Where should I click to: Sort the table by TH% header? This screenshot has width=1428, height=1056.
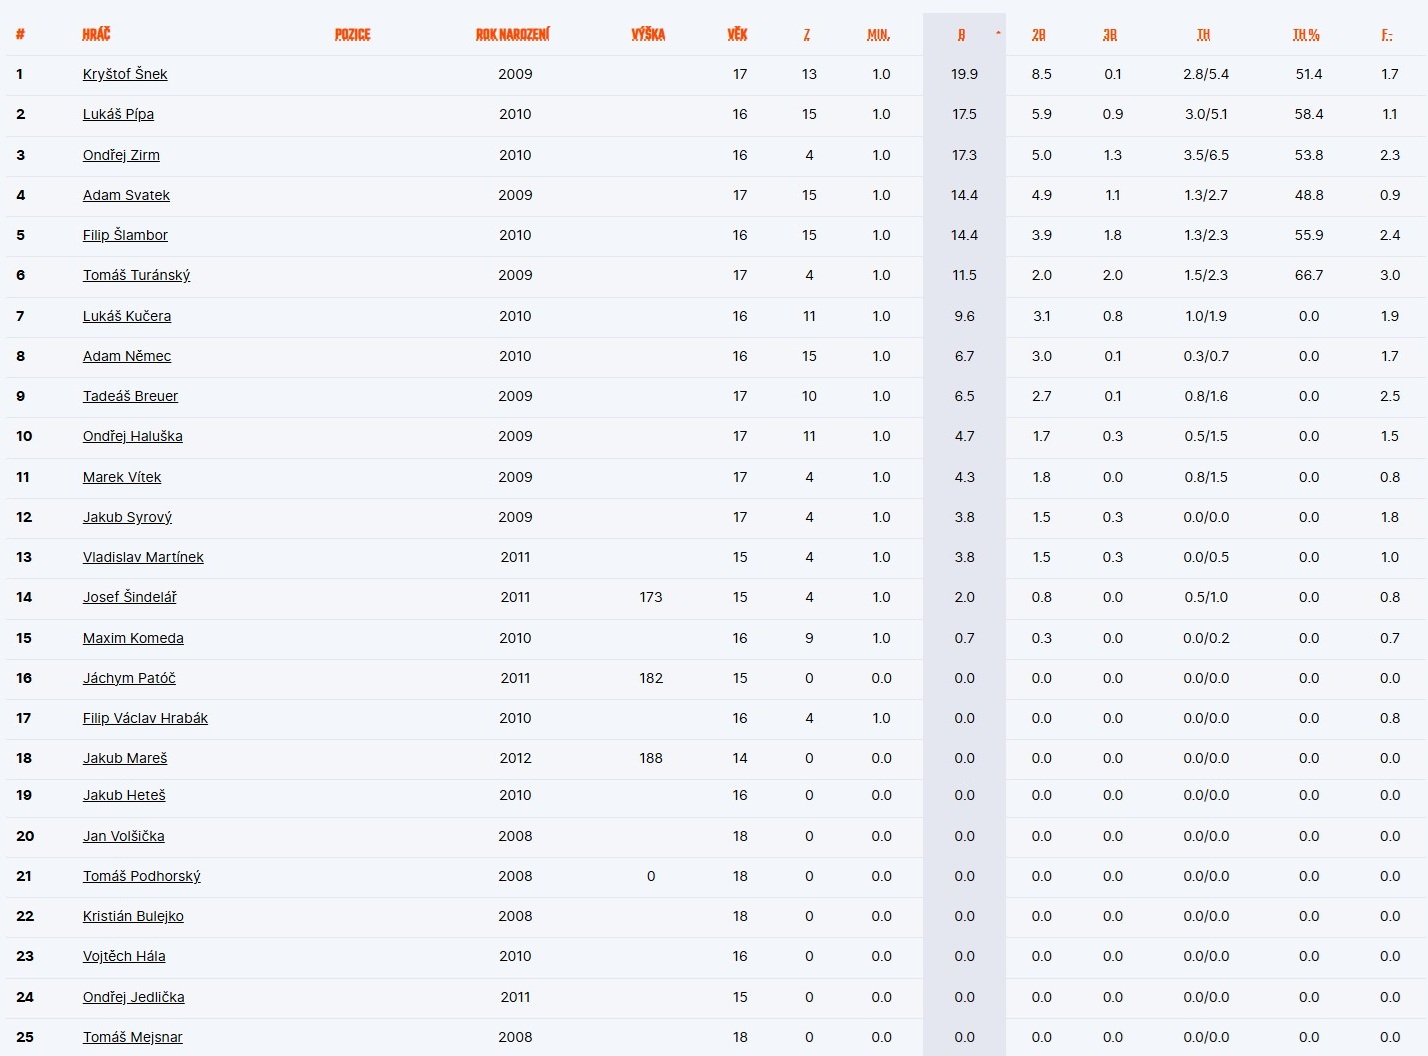pyautogui.click(x=1306, y=35)
